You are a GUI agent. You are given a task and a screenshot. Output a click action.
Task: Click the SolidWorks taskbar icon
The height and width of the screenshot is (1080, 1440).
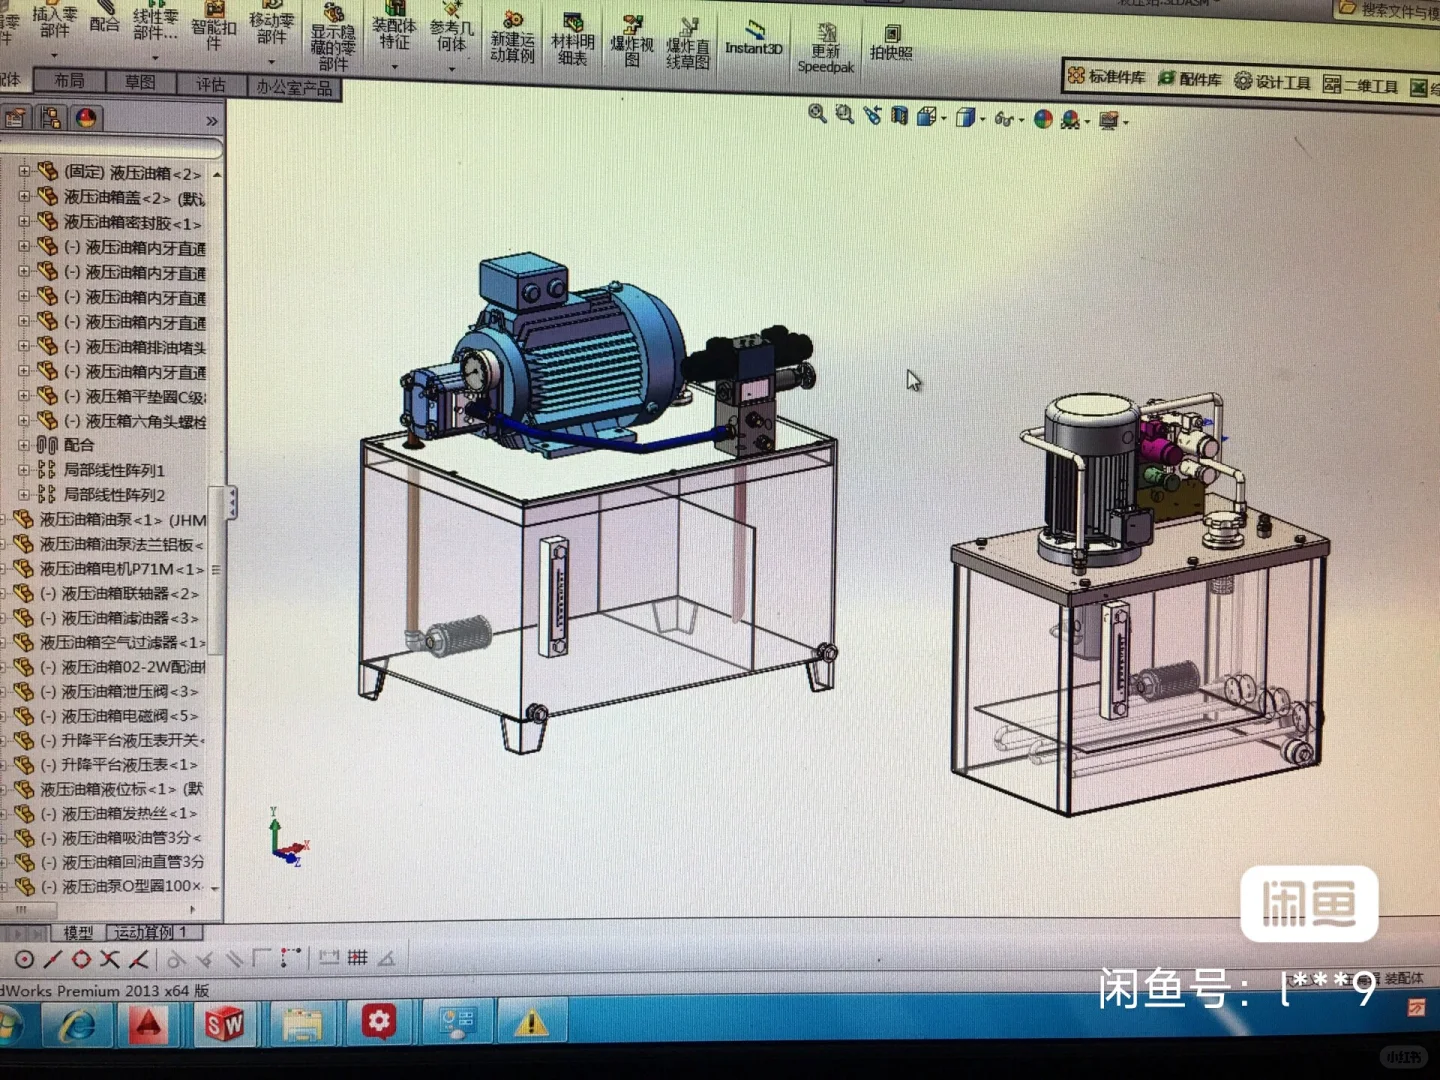[225, 1024]
